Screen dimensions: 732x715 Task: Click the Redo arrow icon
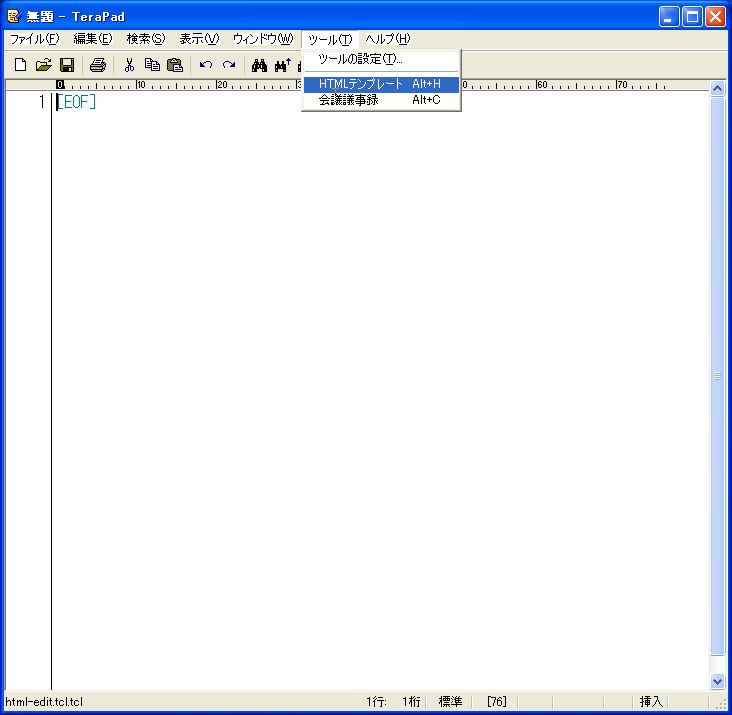229,64
